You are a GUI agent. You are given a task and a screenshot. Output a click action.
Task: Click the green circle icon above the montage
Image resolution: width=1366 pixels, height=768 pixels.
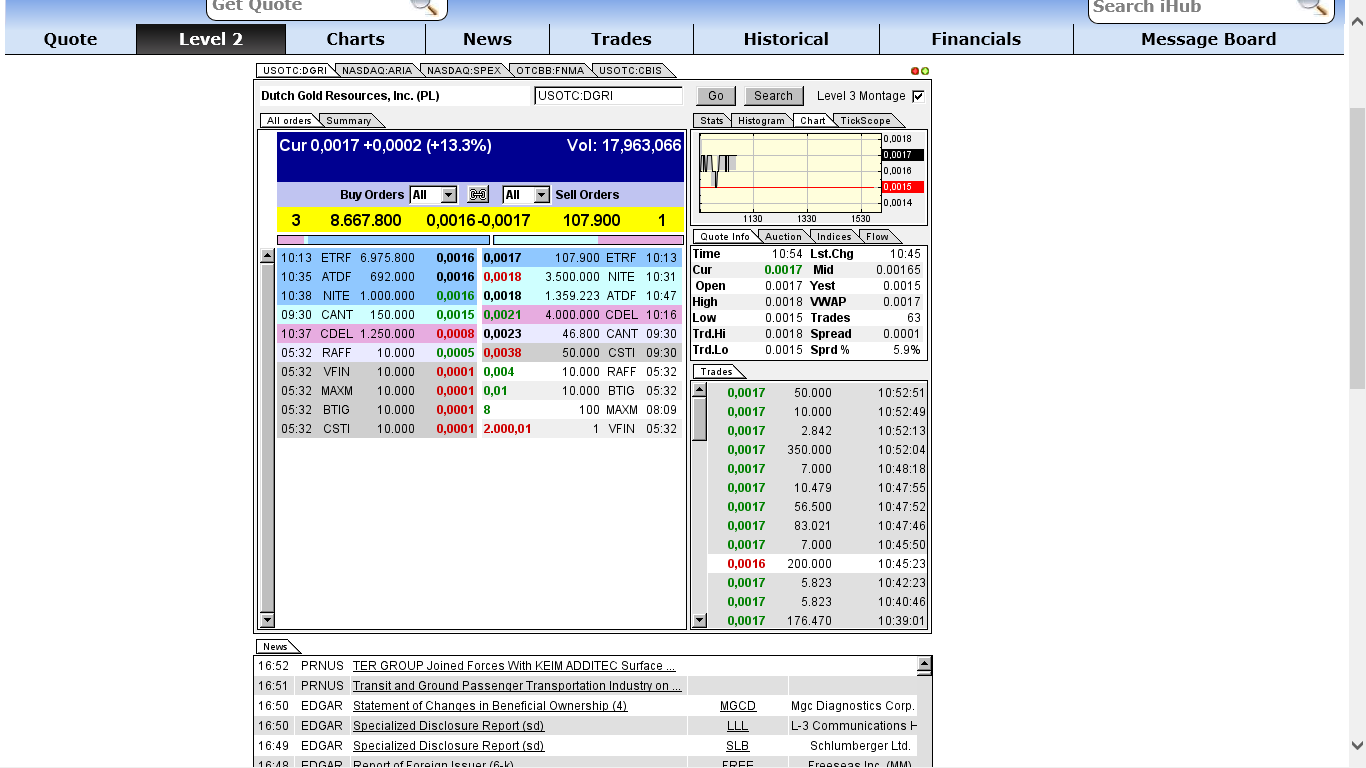pyautogui.click(x=925, y=71)
